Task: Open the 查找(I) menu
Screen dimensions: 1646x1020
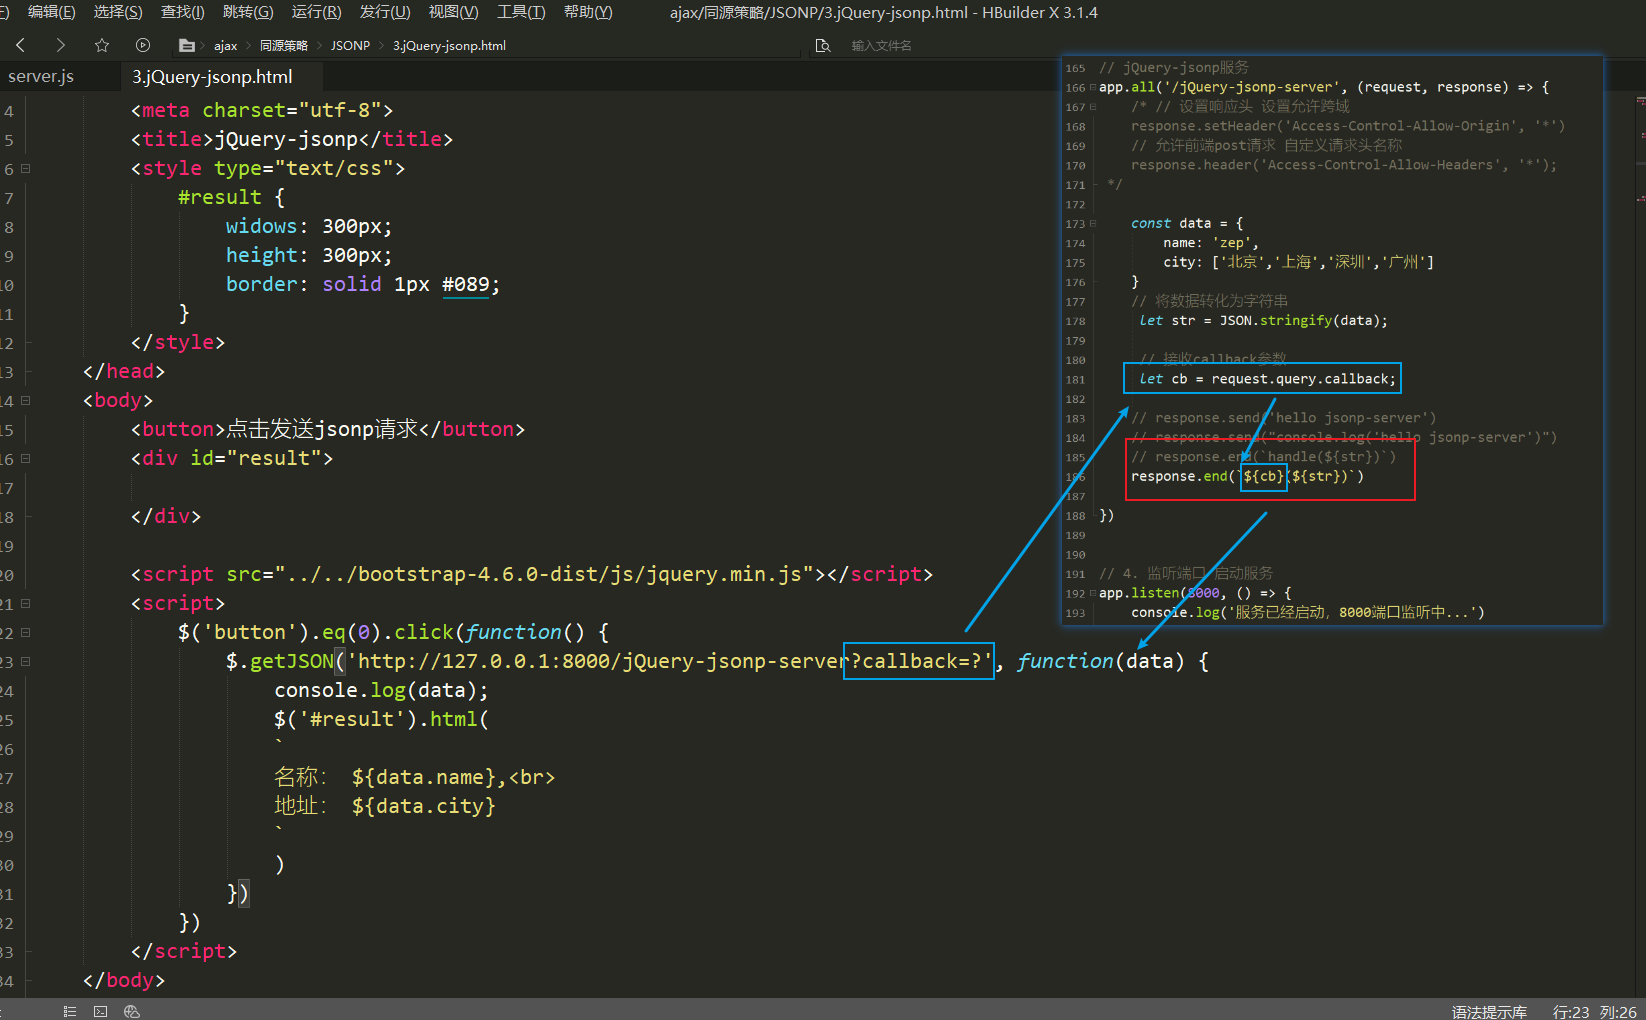Action: click(182, 12)
